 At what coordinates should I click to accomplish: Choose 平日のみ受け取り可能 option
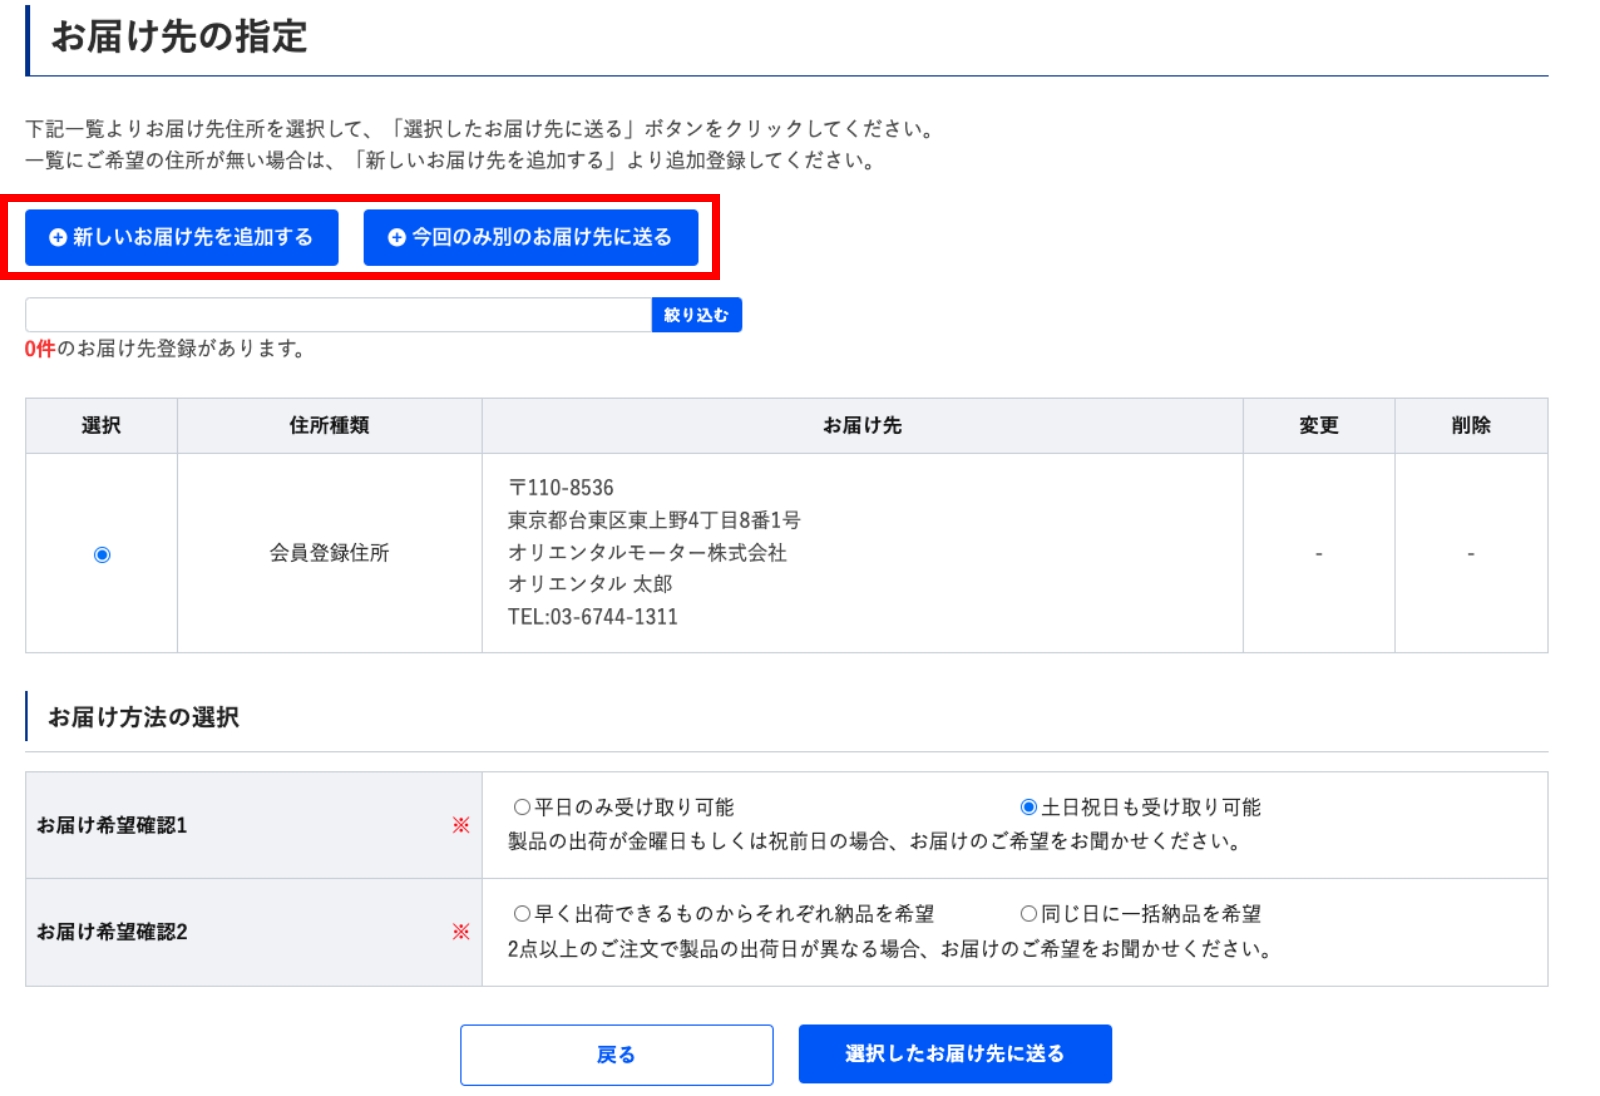(x=522, y=807)
